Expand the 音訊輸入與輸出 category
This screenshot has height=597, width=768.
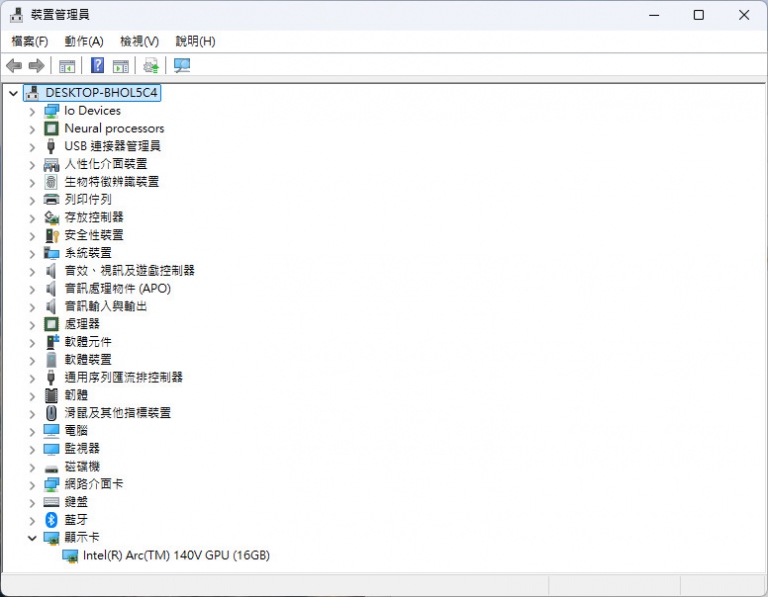point(32,307)
